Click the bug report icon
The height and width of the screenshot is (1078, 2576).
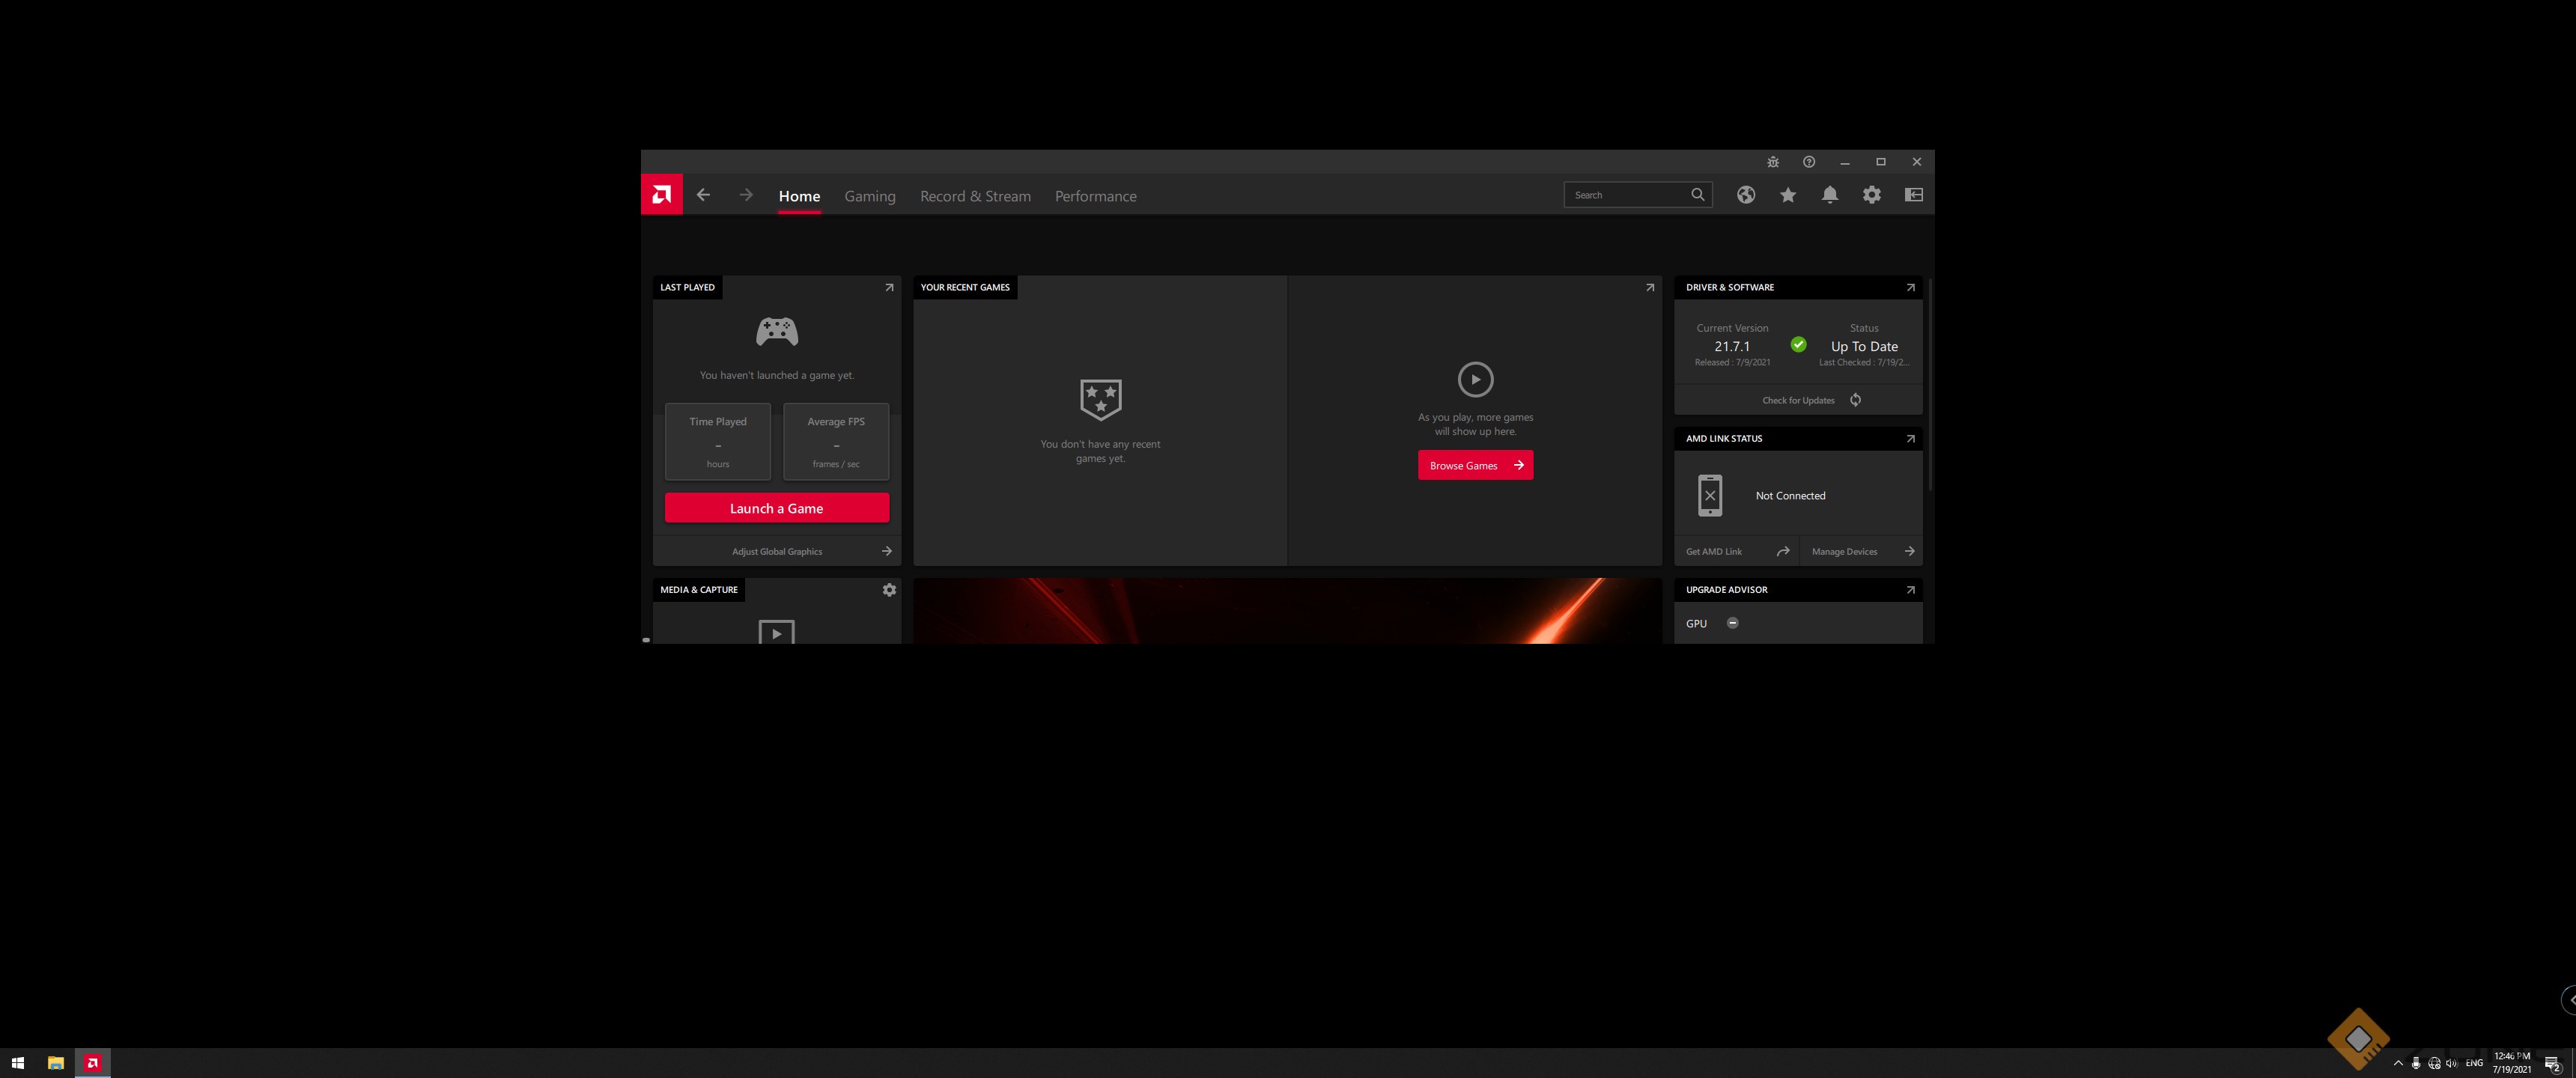[x=1772, y=162]
